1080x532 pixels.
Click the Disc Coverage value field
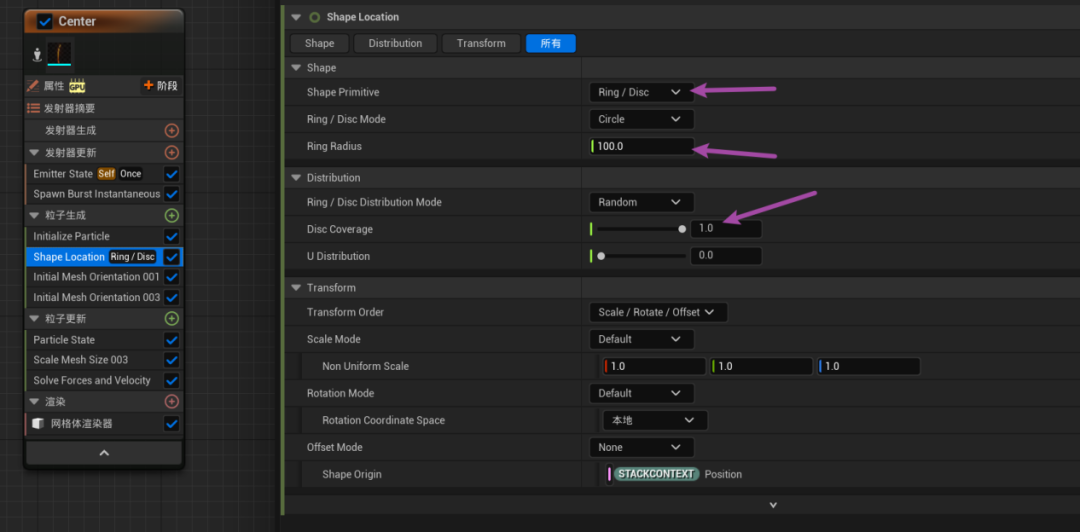tap(725, 229)
